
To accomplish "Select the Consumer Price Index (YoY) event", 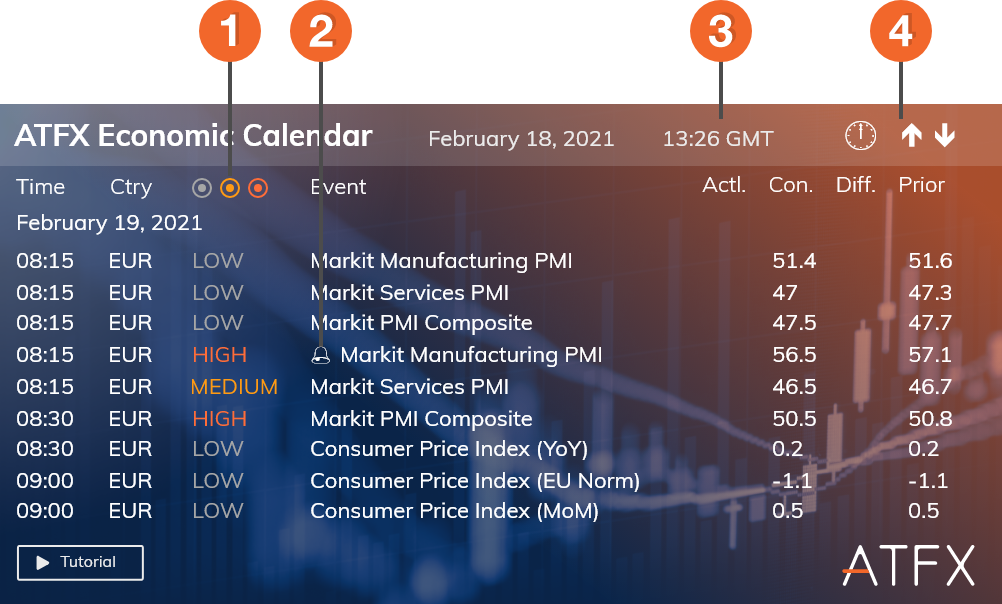I will pos(449,449).
